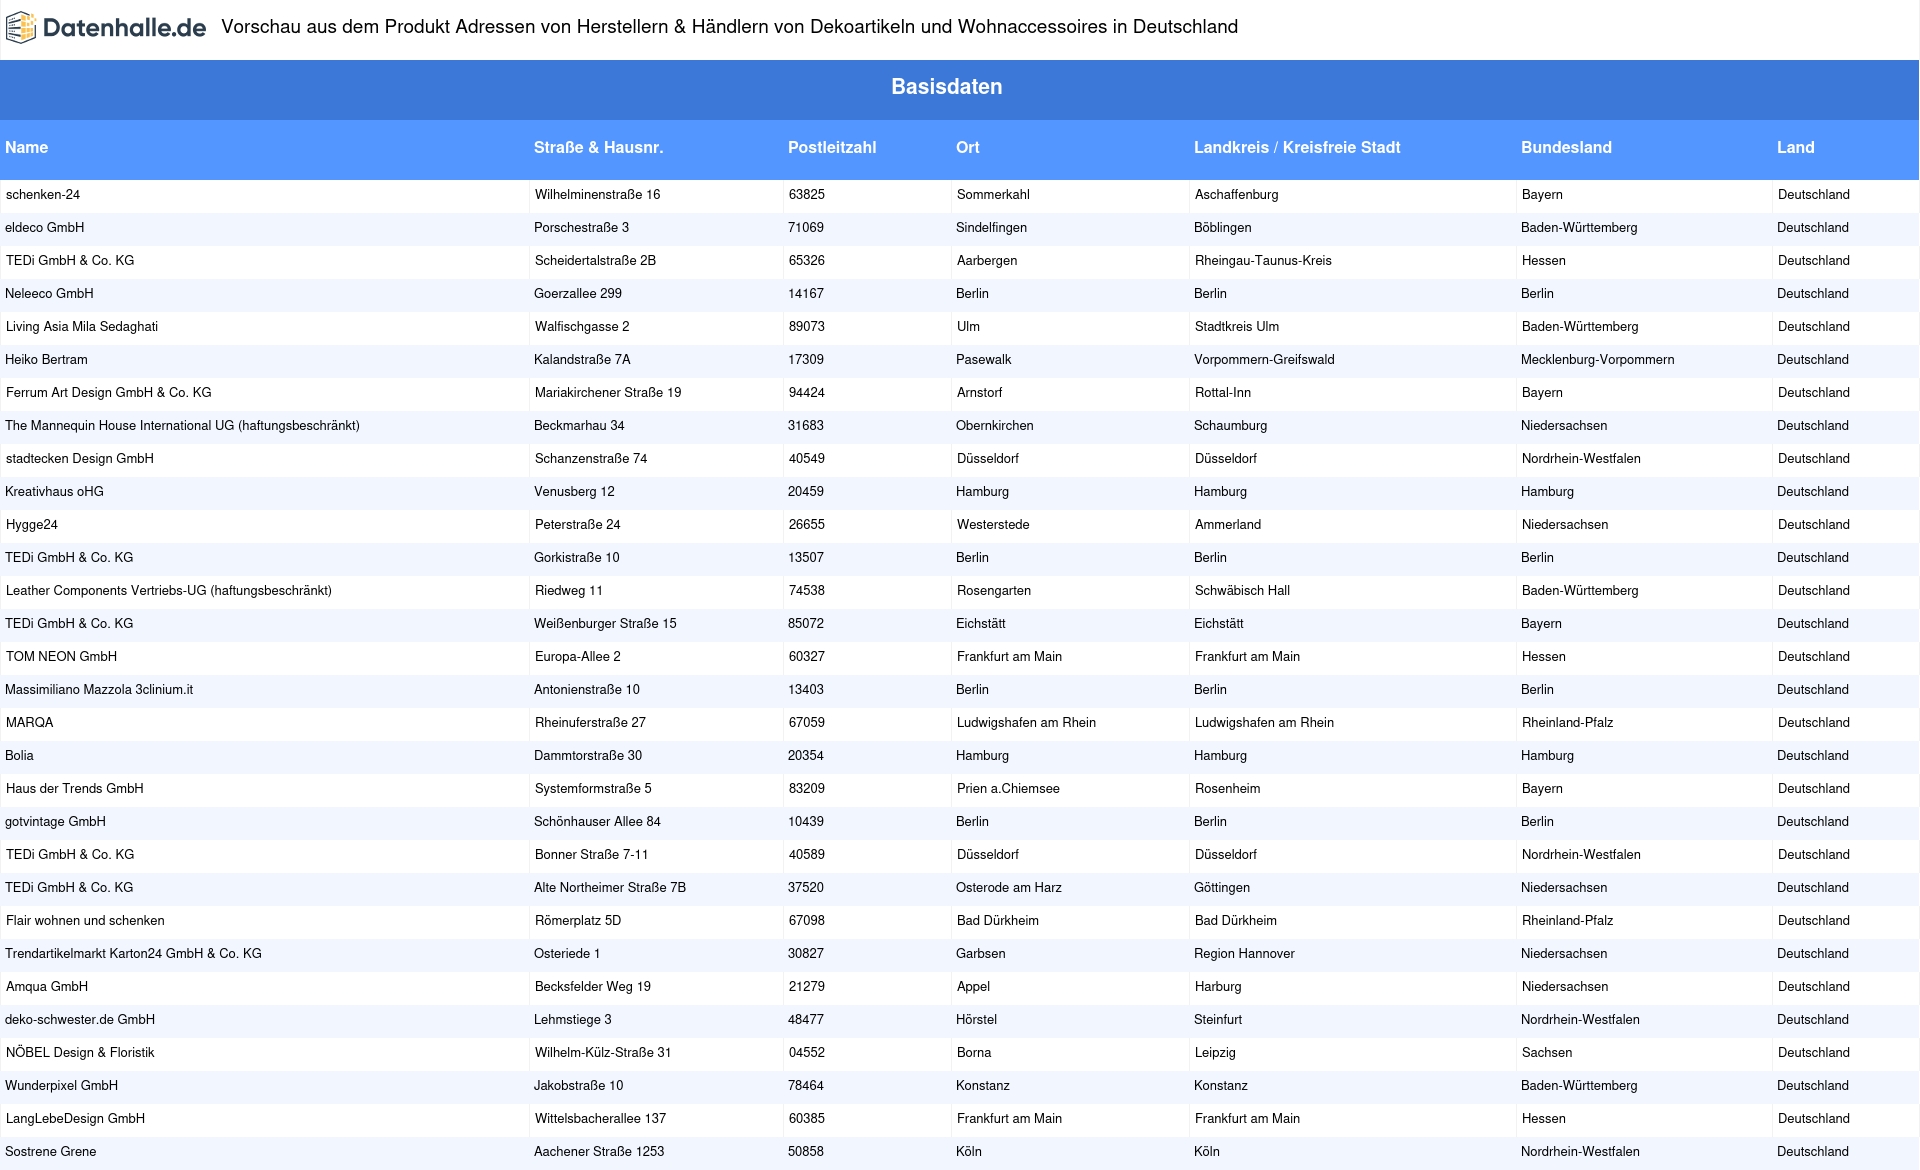Image resolution: width=1920 pixels, height=1170 pixels.
Task: Click the Amqua GmbH cell
Action: coord(47,987)
